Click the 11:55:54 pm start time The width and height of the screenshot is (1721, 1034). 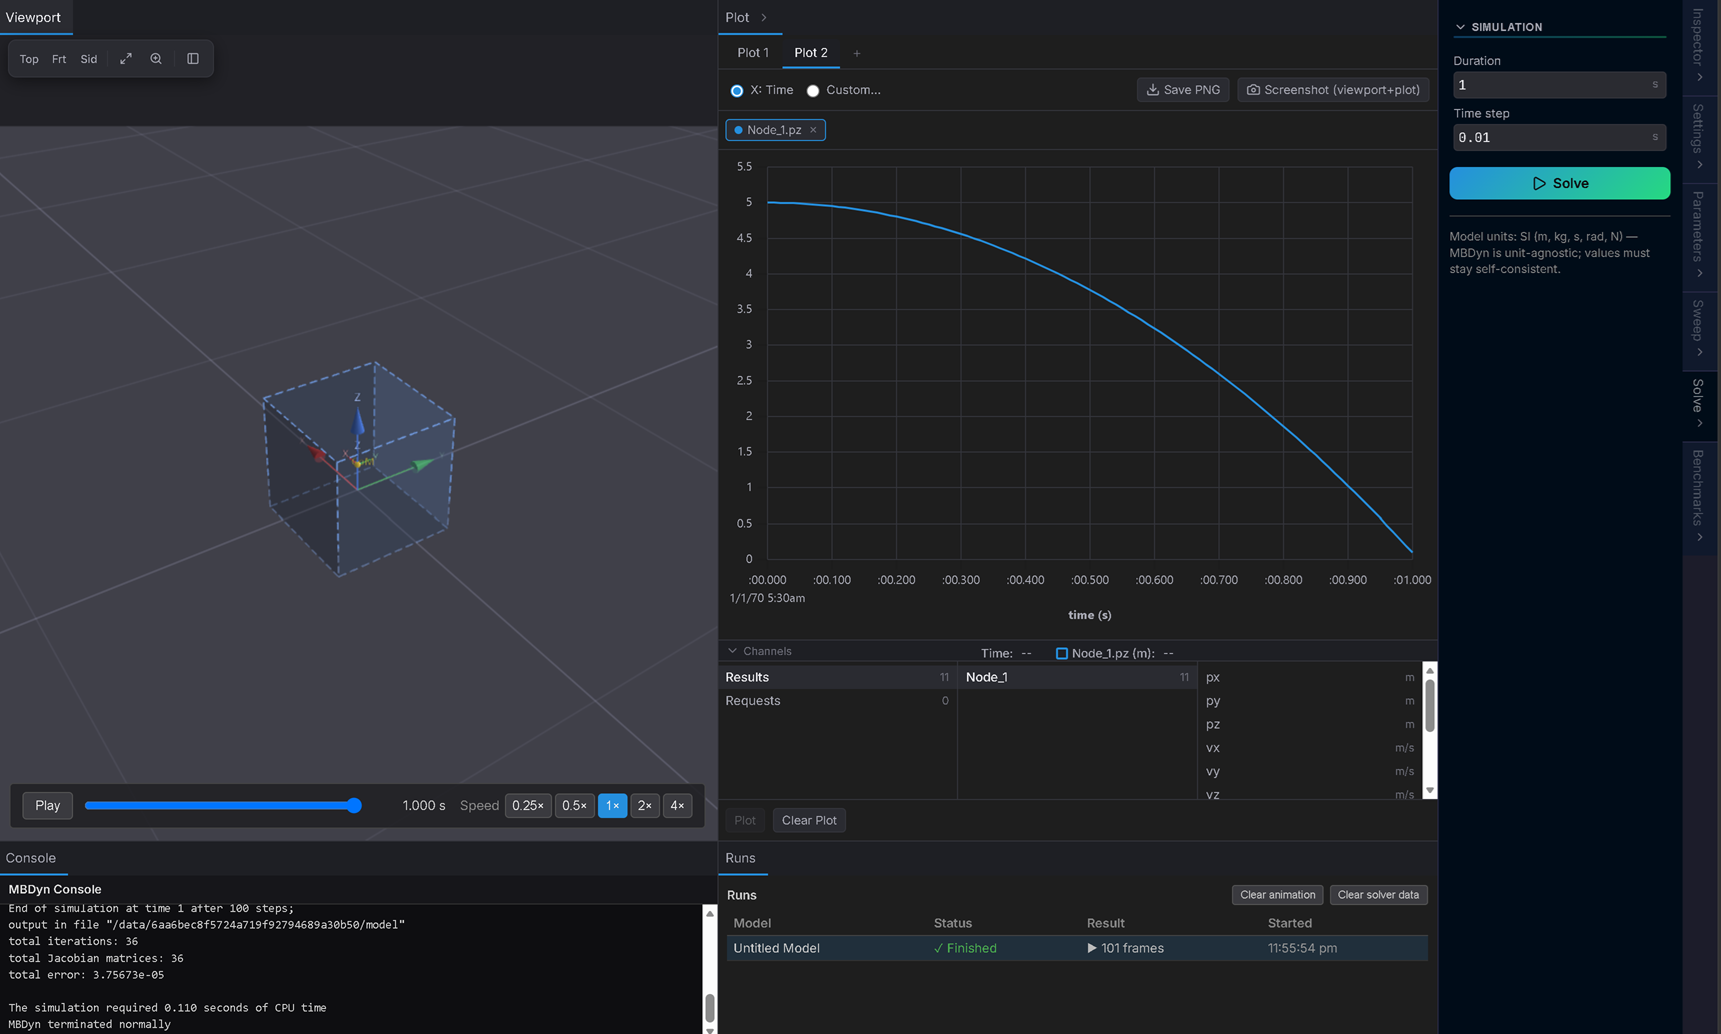coord(1302,948)
